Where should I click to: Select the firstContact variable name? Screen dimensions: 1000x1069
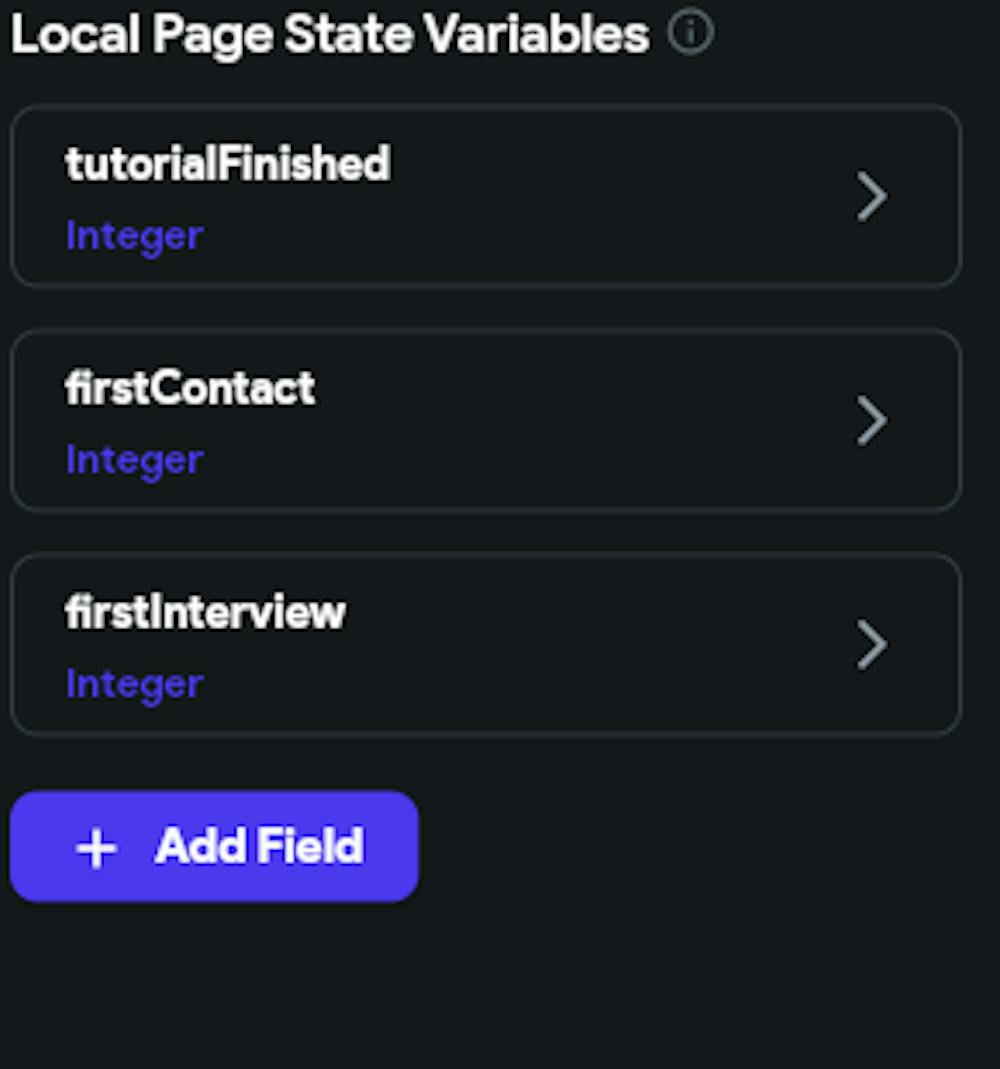(190, 388)
